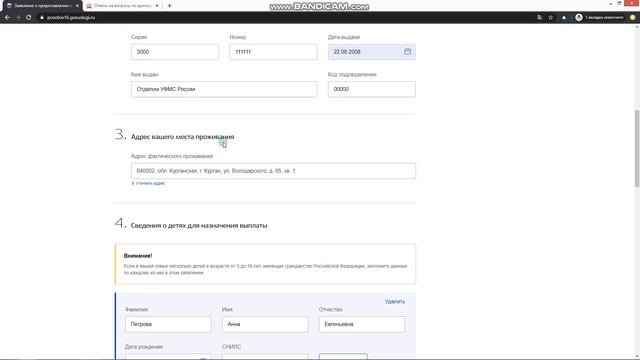640x360 pixels.
Task: Click the 'Серия' field with 3000
Action: pos(175,52)
